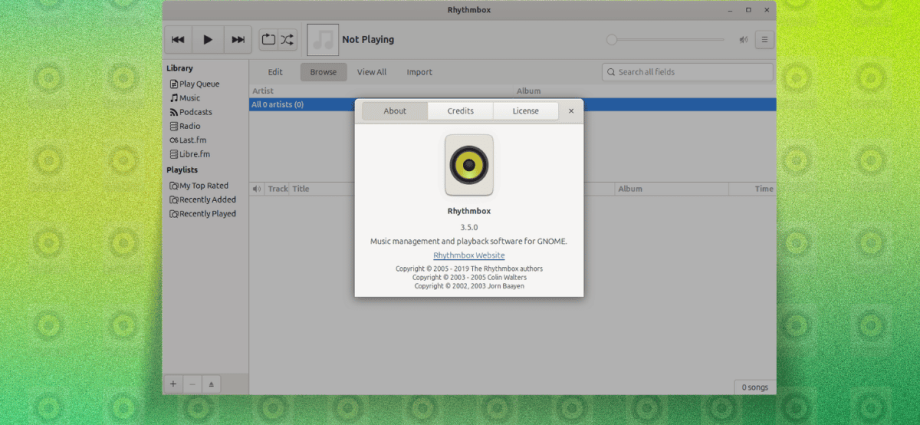Click the Previous track button
The image size is (920, 425).
coord(178,39)
